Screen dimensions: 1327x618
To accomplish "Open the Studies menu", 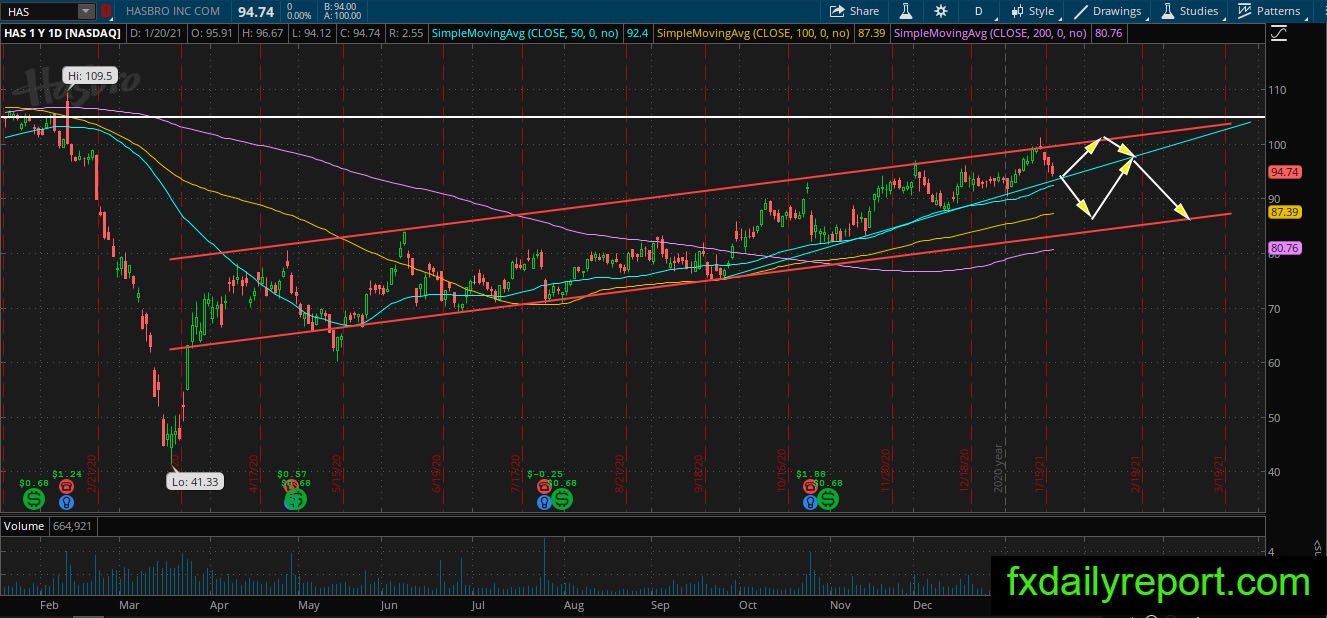I will (1189, 11).
